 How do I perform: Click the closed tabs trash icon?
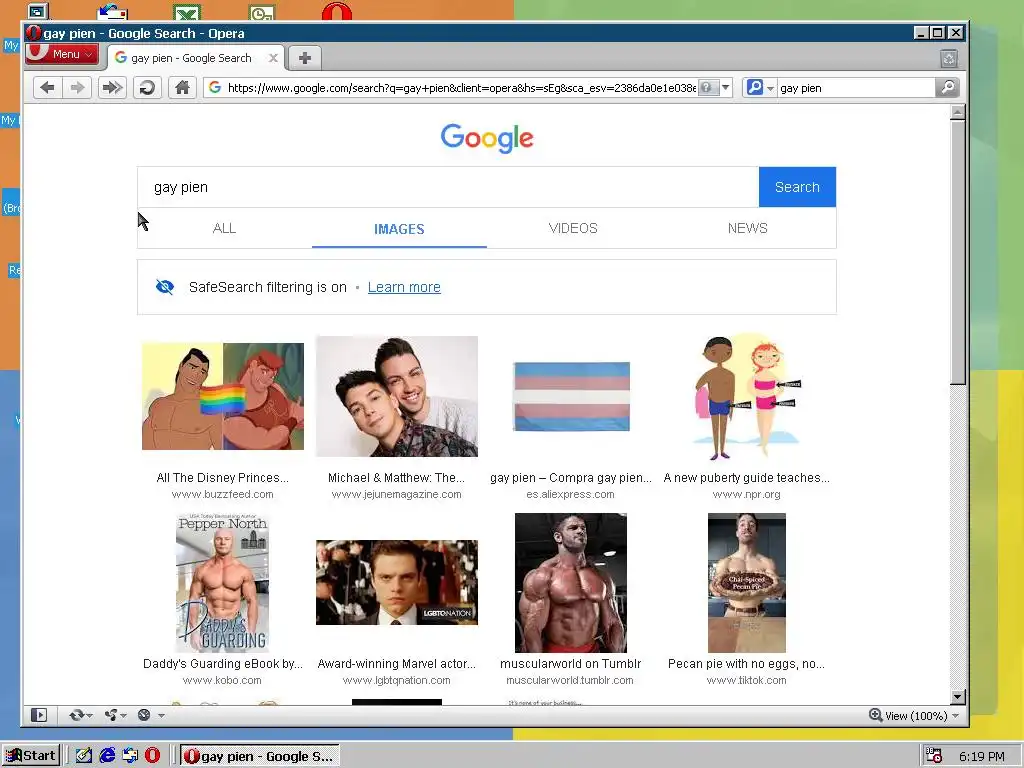coord(949,59)
